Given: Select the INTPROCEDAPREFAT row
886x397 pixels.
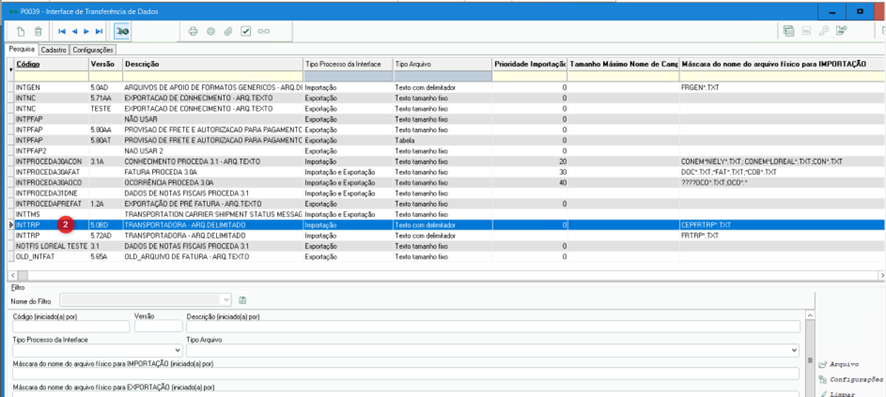Looking at the screenshot, I should [446, 204].
